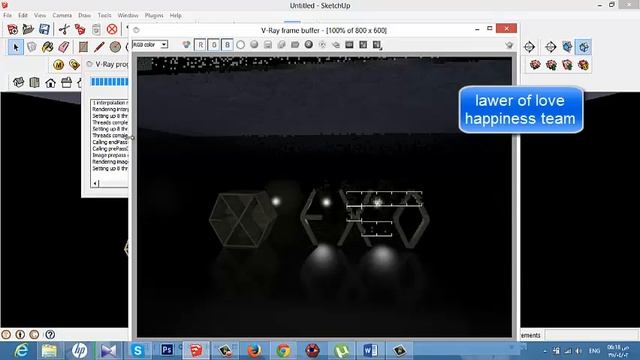The height and width of the screenshot is (360, 640).
Task: Click the active blue cube tool icon
Action: coord(584,47)
